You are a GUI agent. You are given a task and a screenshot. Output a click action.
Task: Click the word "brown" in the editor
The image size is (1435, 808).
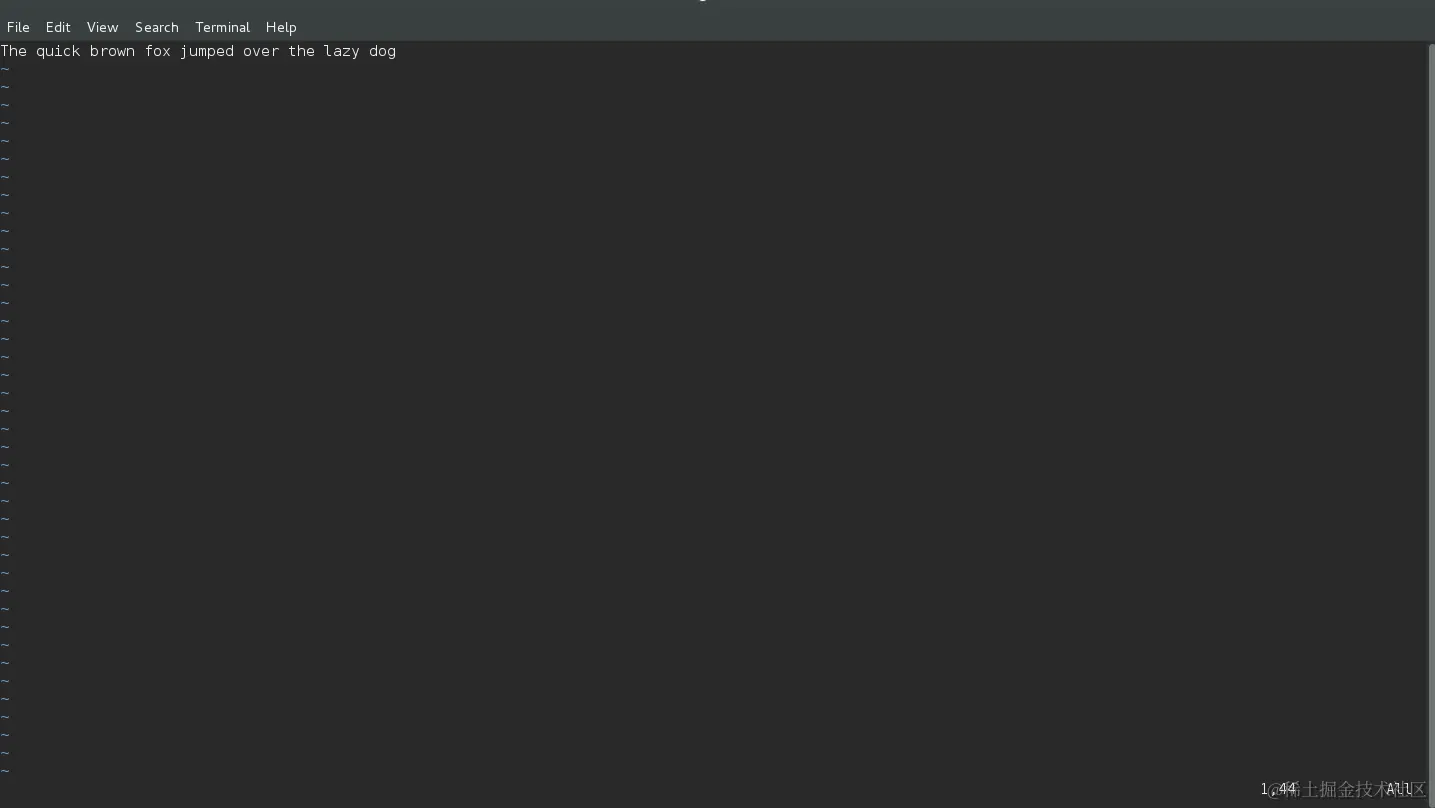coord(112,51)
